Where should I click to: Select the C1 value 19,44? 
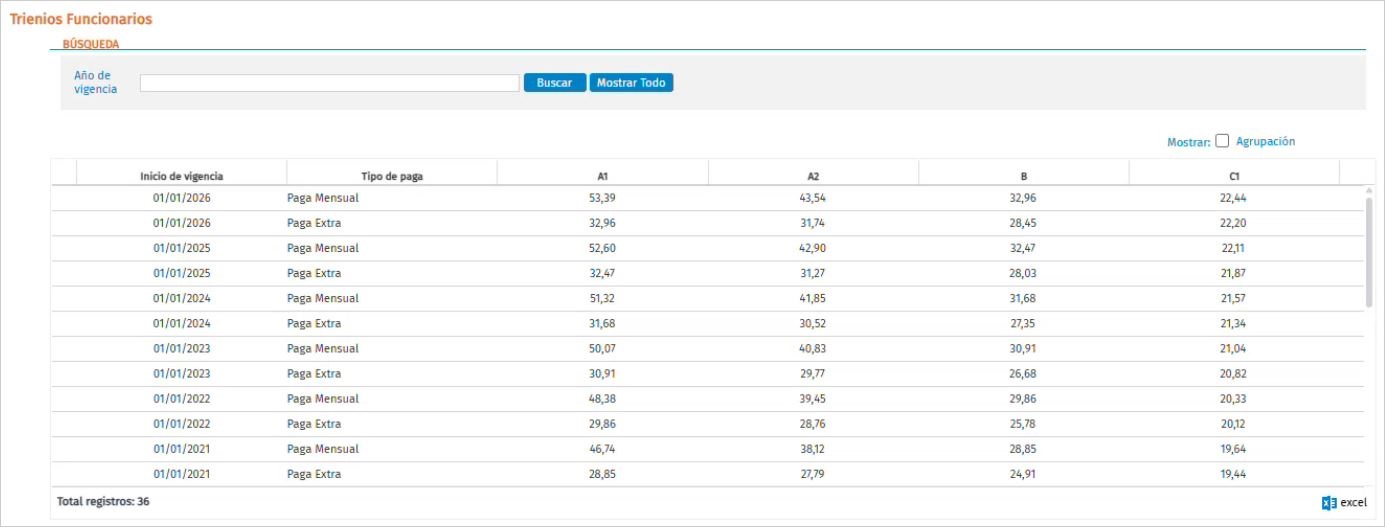[x=1233, y=474]
